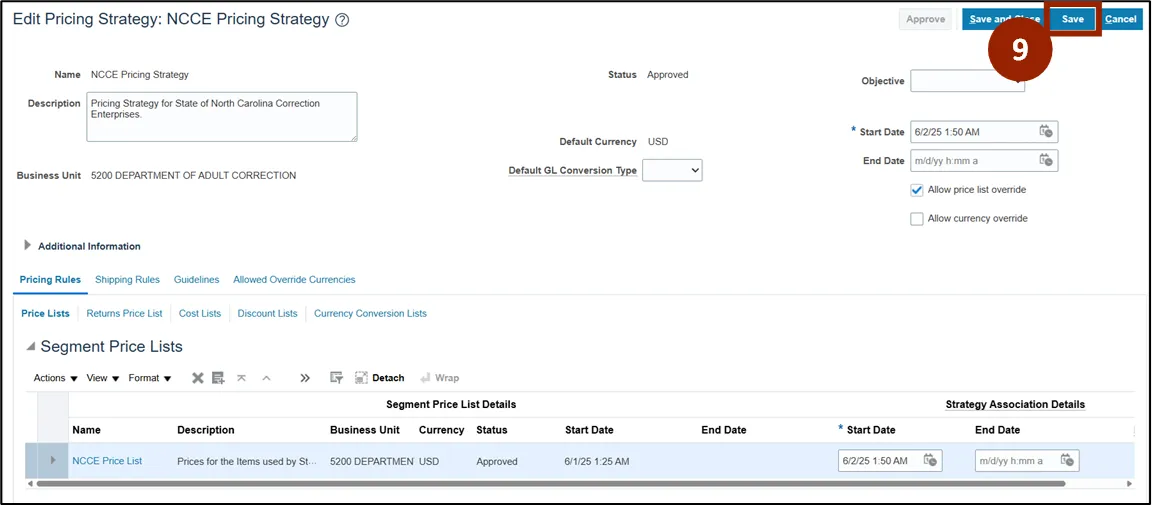This screenshot has height=506, width=1152.
Task: Open the Discount Lists sub-tab
Action: pos(267,314)
